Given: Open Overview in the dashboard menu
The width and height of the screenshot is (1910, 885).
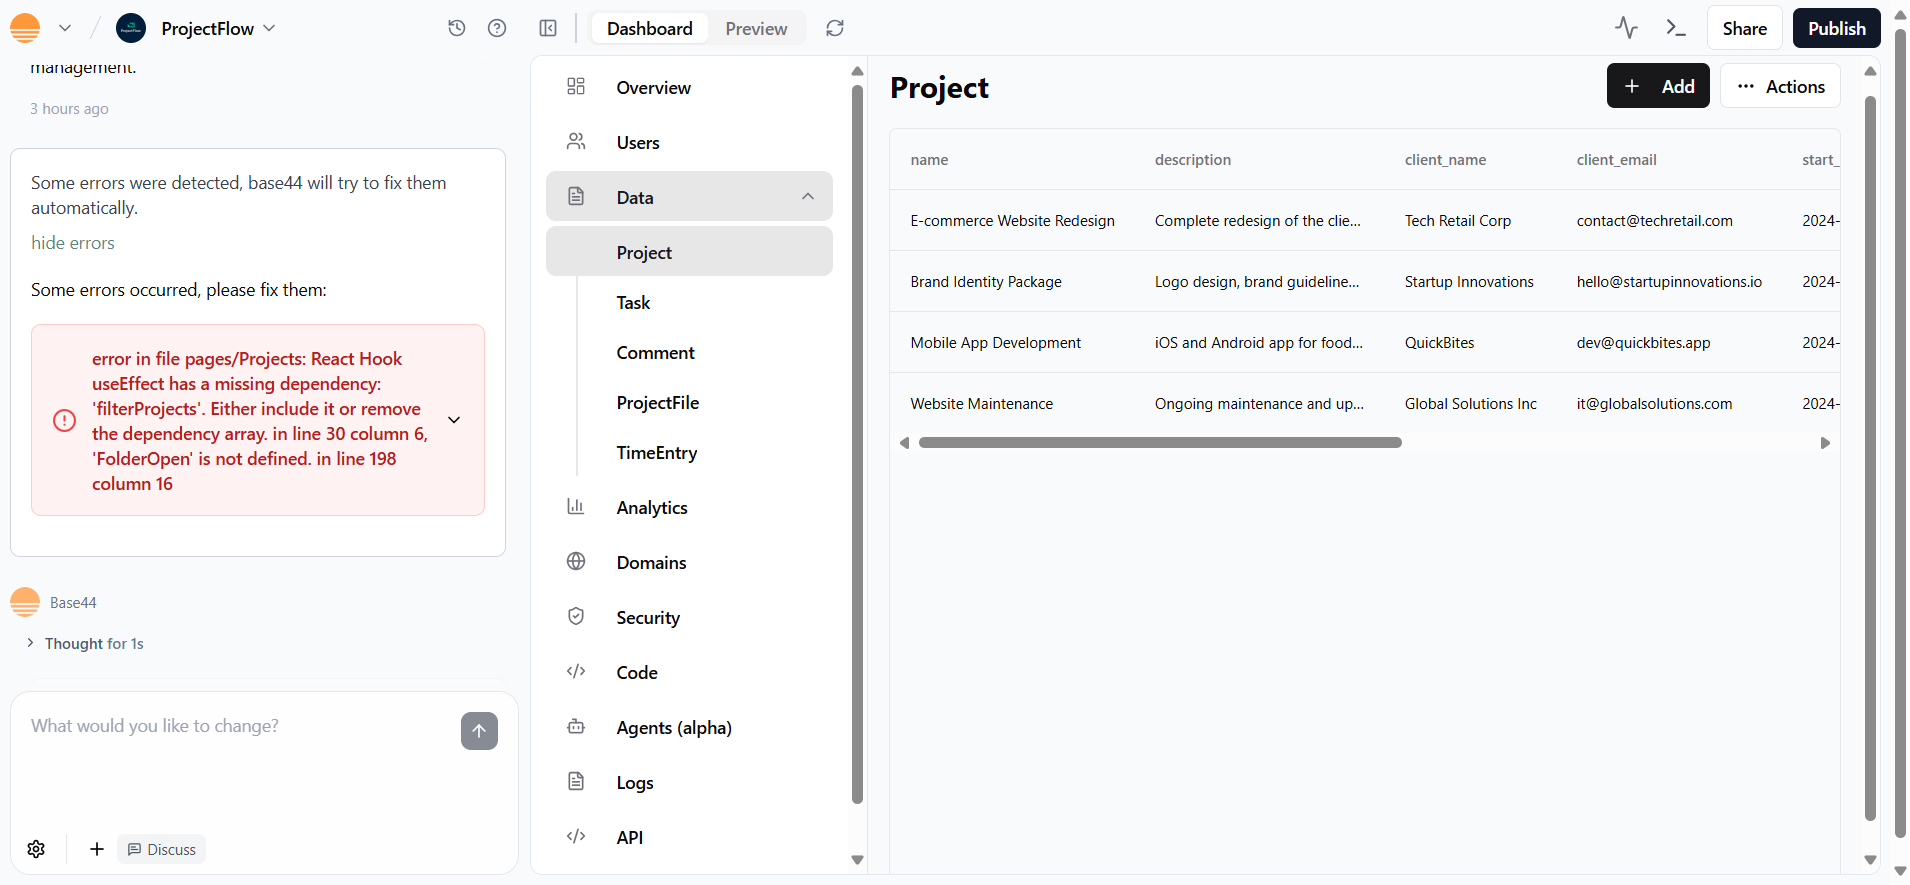Looking at the screenshot, I should click(x=689, y=88).
